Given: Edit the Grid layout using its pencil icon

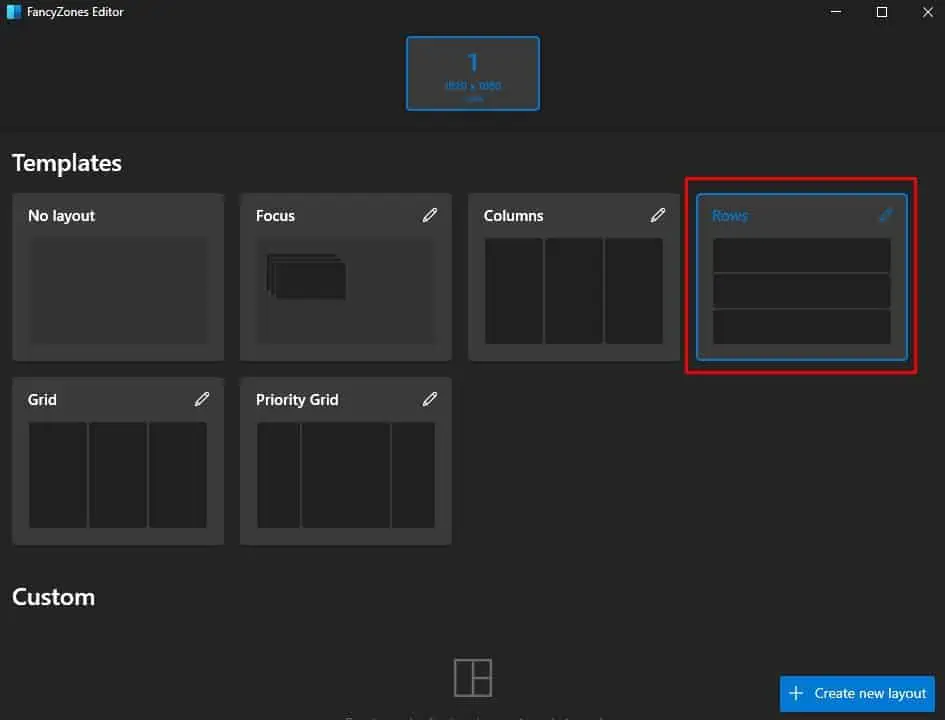Looking at the screenshot, I should pyautogui.click(x=202, y=399).
